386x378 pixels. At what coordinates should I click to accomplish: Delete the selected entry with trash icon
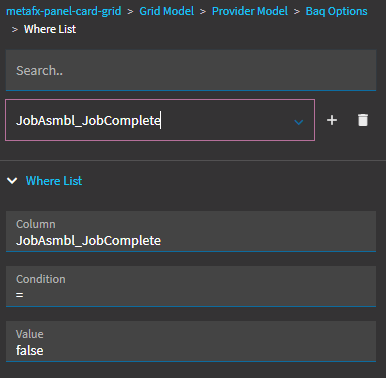coord(363,120)
